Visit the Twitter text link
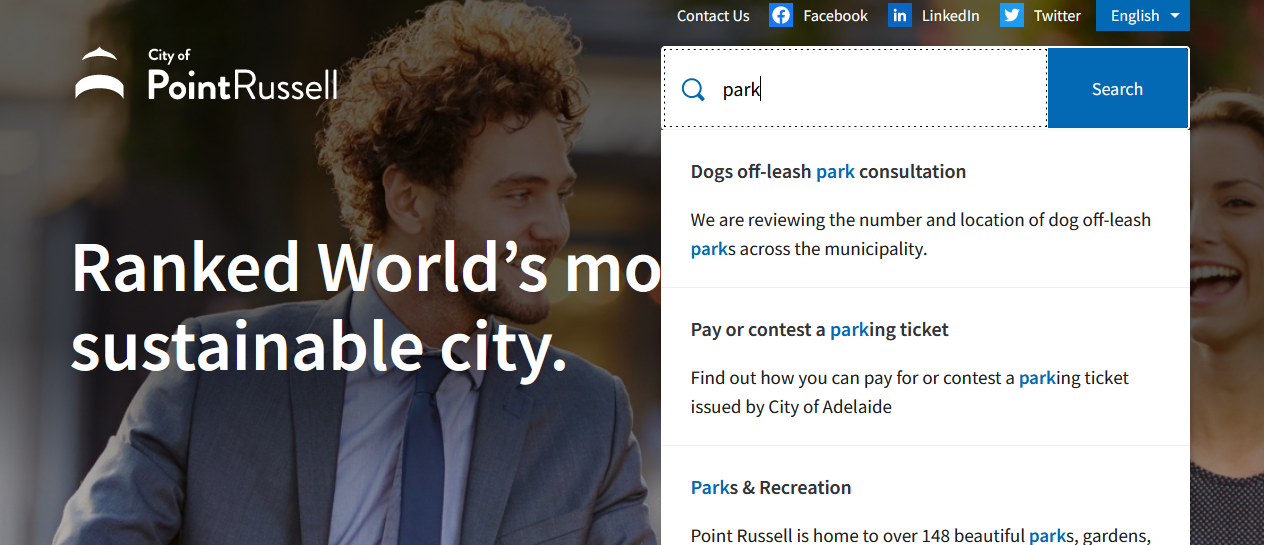 click(x=1057, y=16)
